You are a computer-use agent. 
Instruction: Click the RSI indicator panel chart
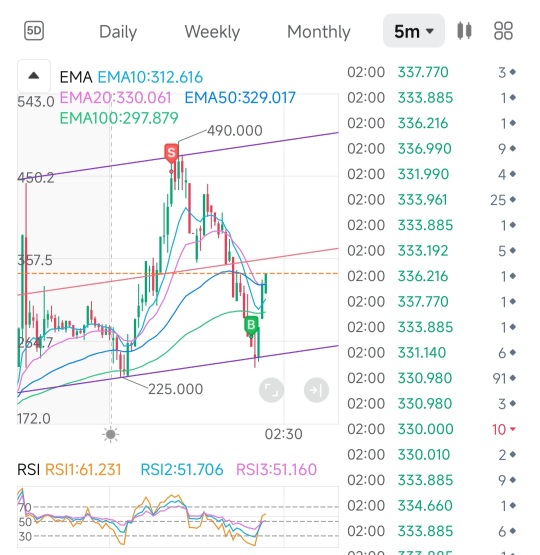(178, 517)
